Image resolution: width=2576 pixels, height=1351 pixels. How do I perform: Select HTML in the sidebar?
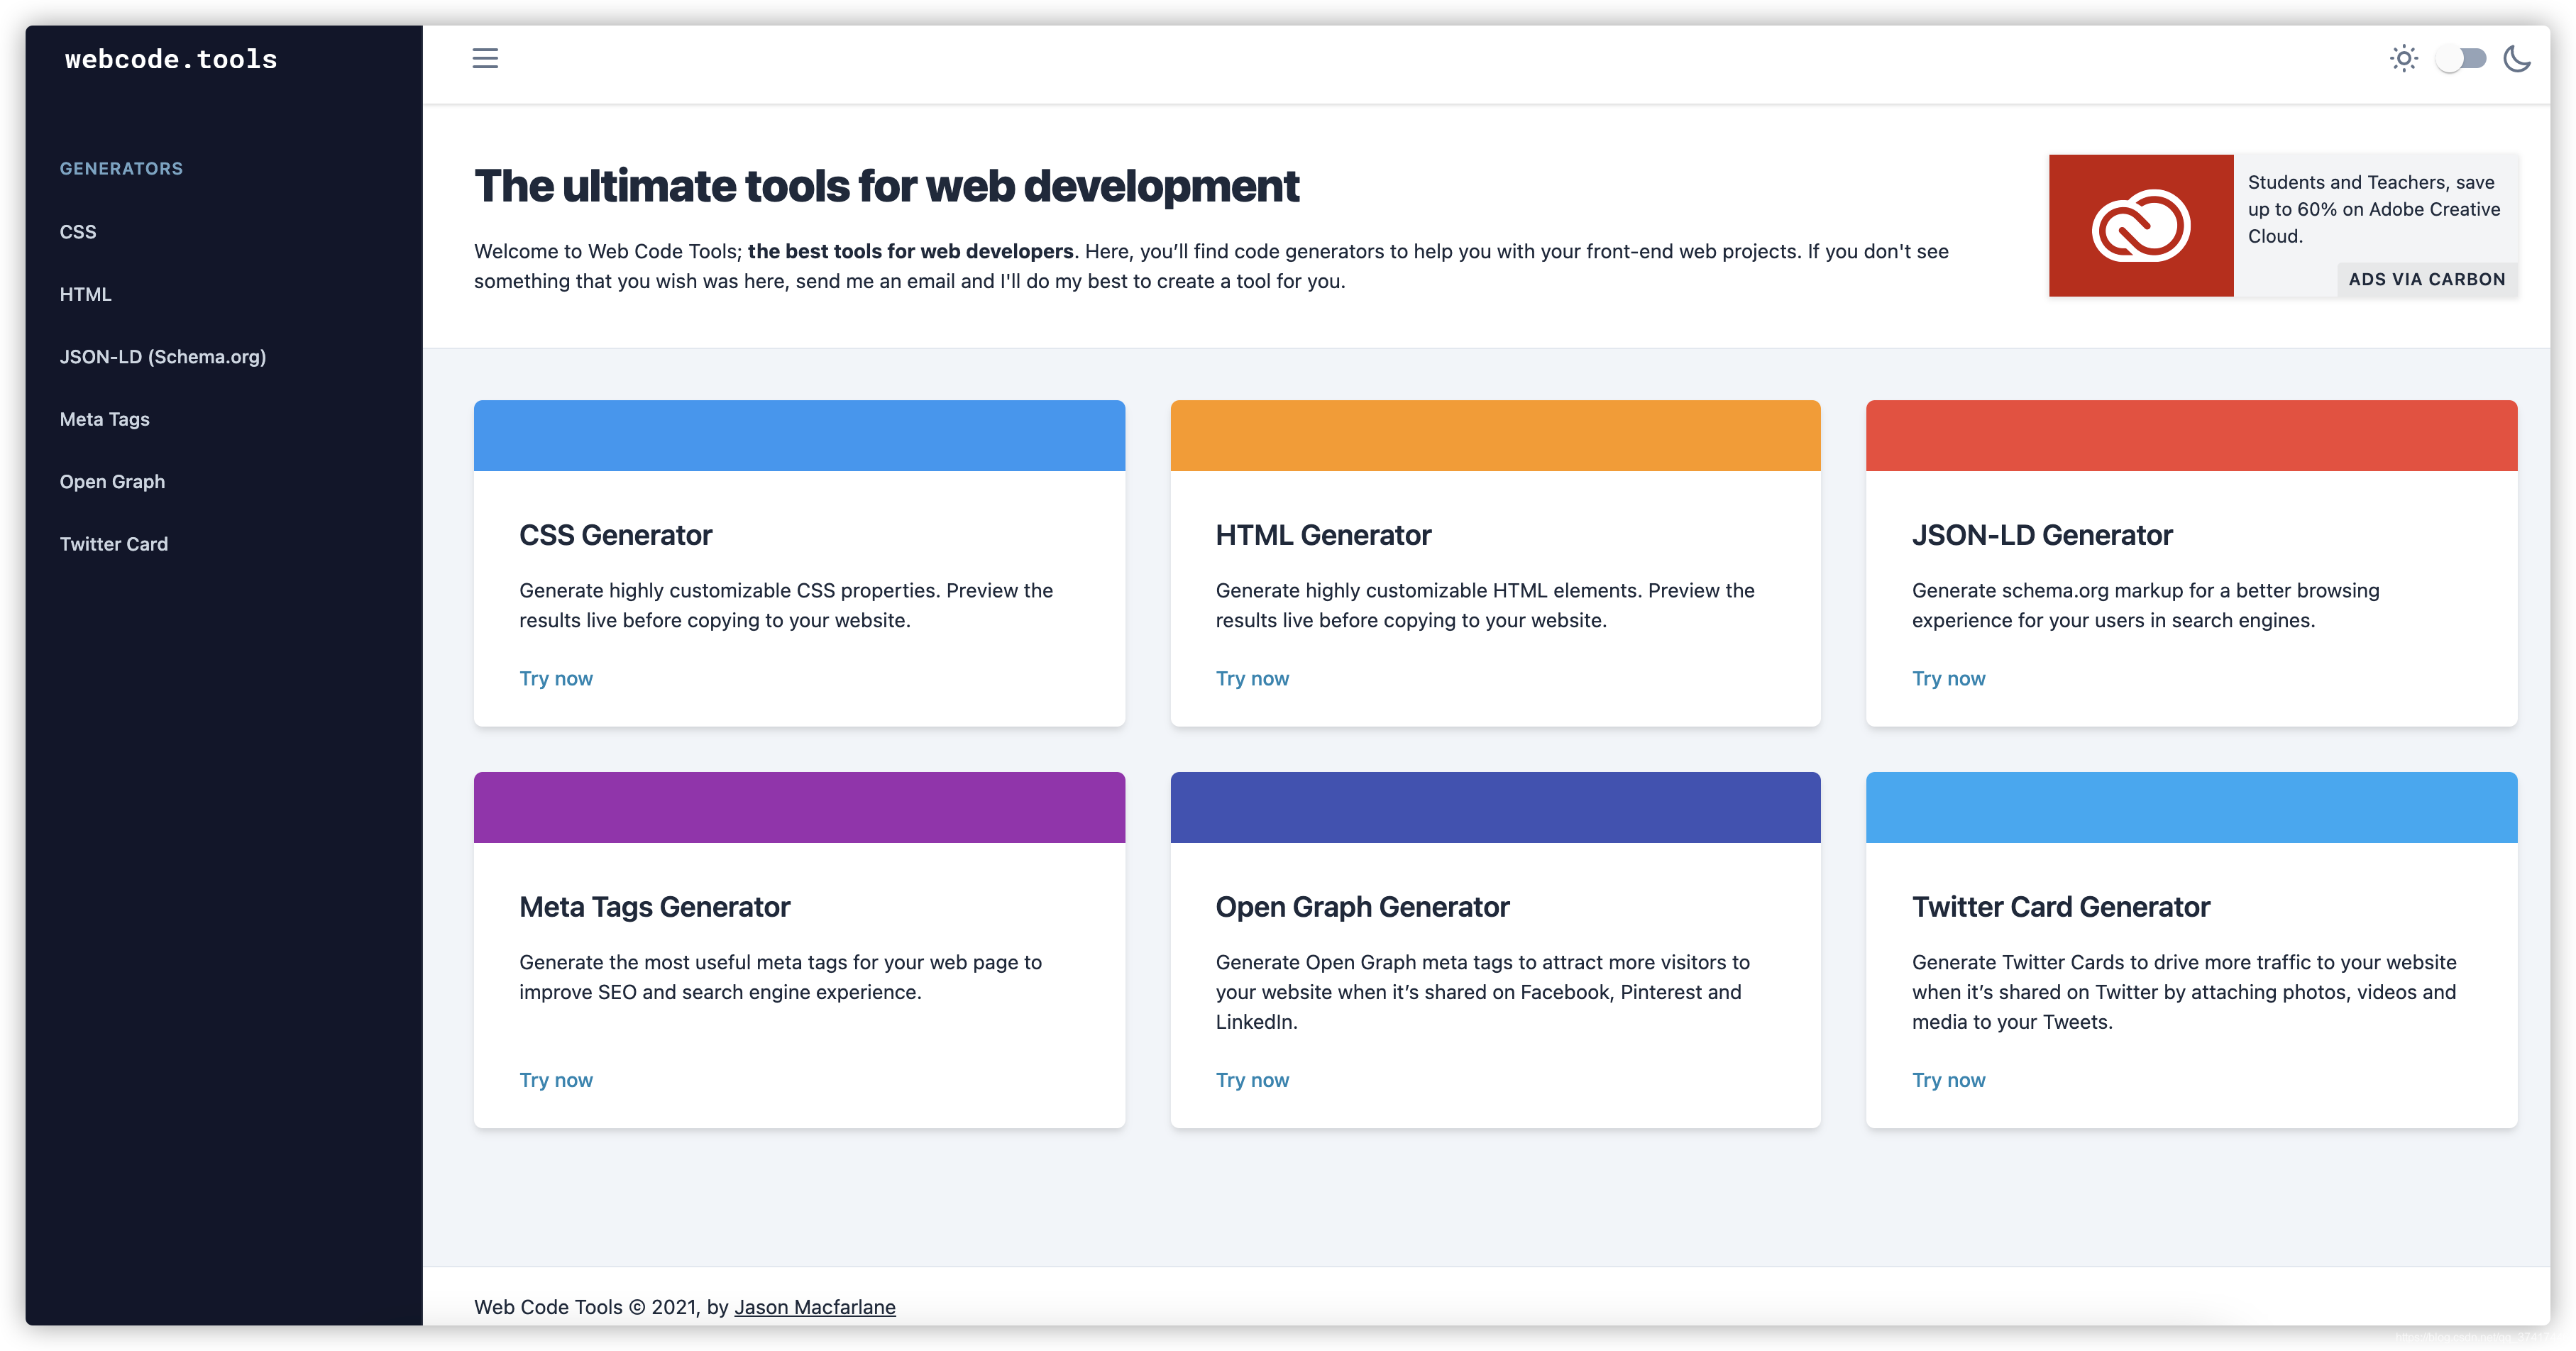(x=86, y=294)
